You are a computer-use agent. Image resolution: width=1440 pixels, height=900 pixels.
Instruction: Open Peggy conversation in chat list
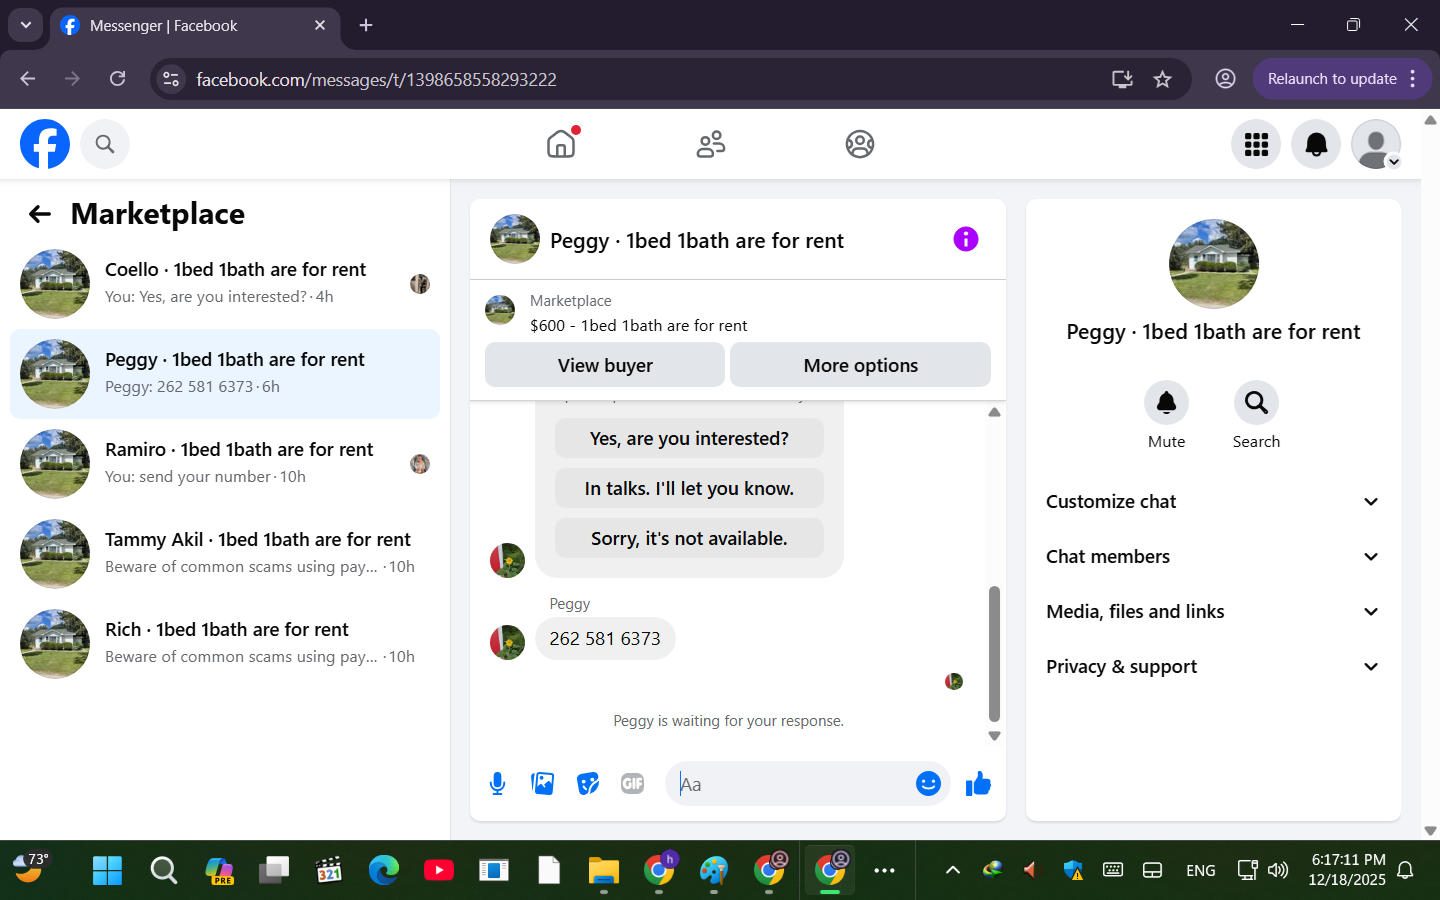tap(225, 374)
